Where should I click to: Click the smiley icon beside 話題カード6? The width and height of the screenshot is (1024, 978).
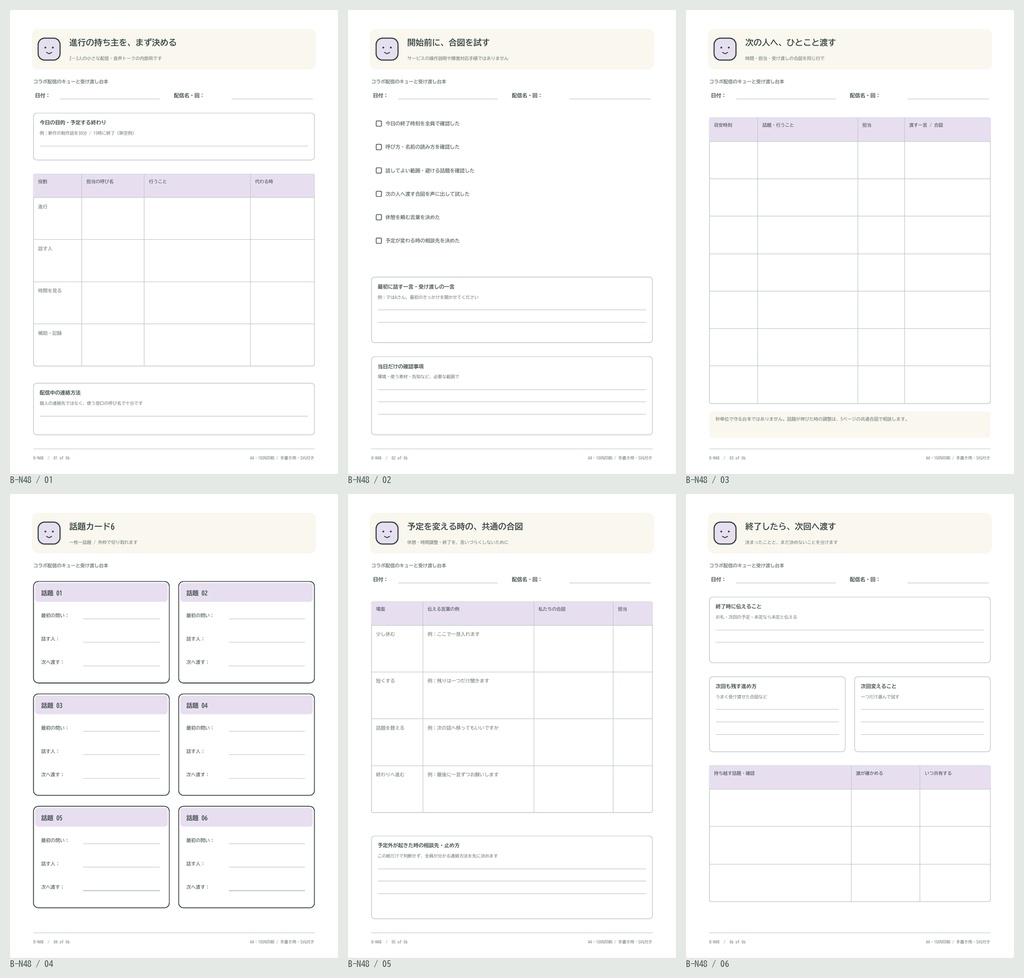(49, 533)
